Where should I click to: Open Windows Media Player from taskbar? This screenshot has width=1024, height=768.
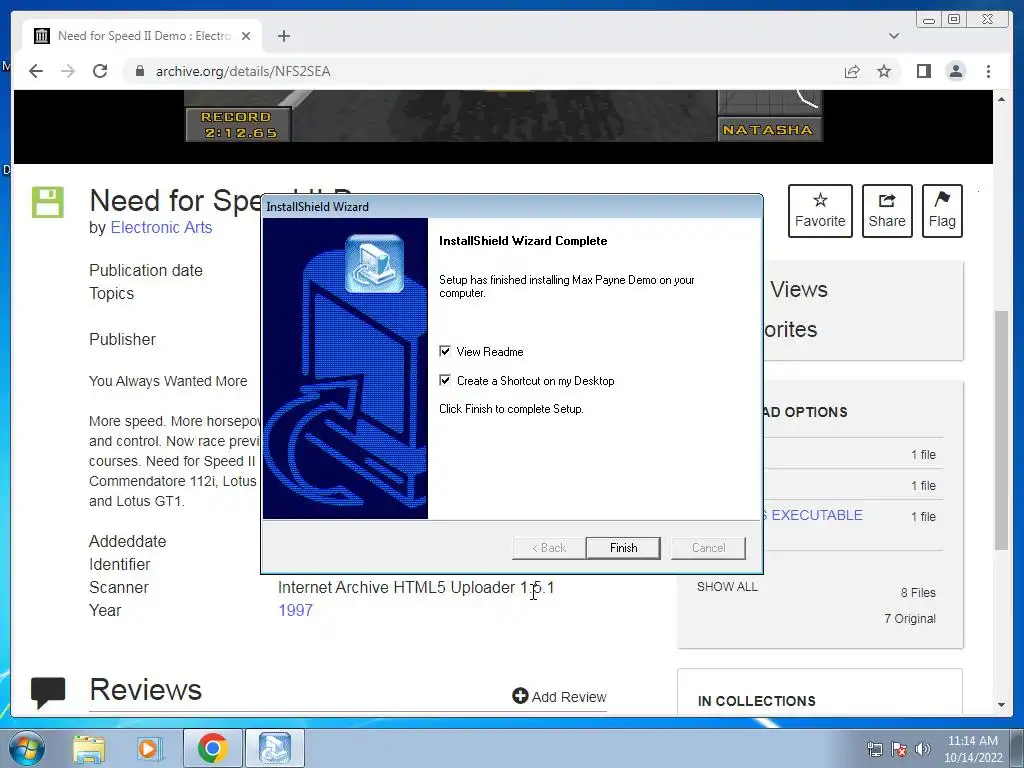point(149,748)
